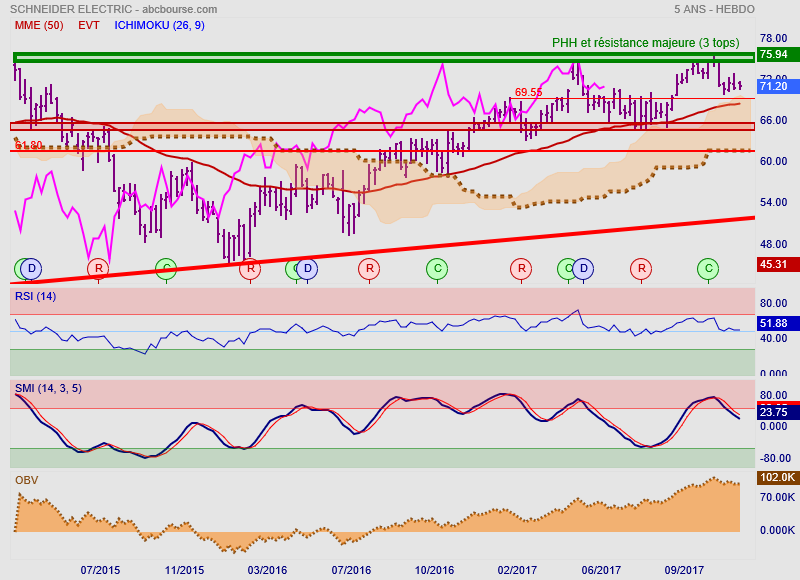Image resolution: width=800 pixels, height=580 pixels.
Task: Click the R event marker above 07/2015
Action: (x=98, y=268)
